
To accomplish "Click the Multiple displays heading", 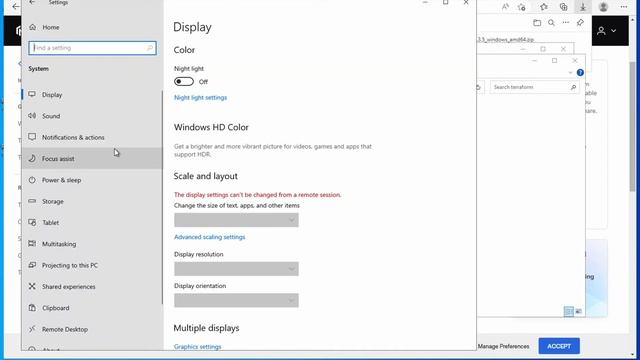I will point(207,328).
